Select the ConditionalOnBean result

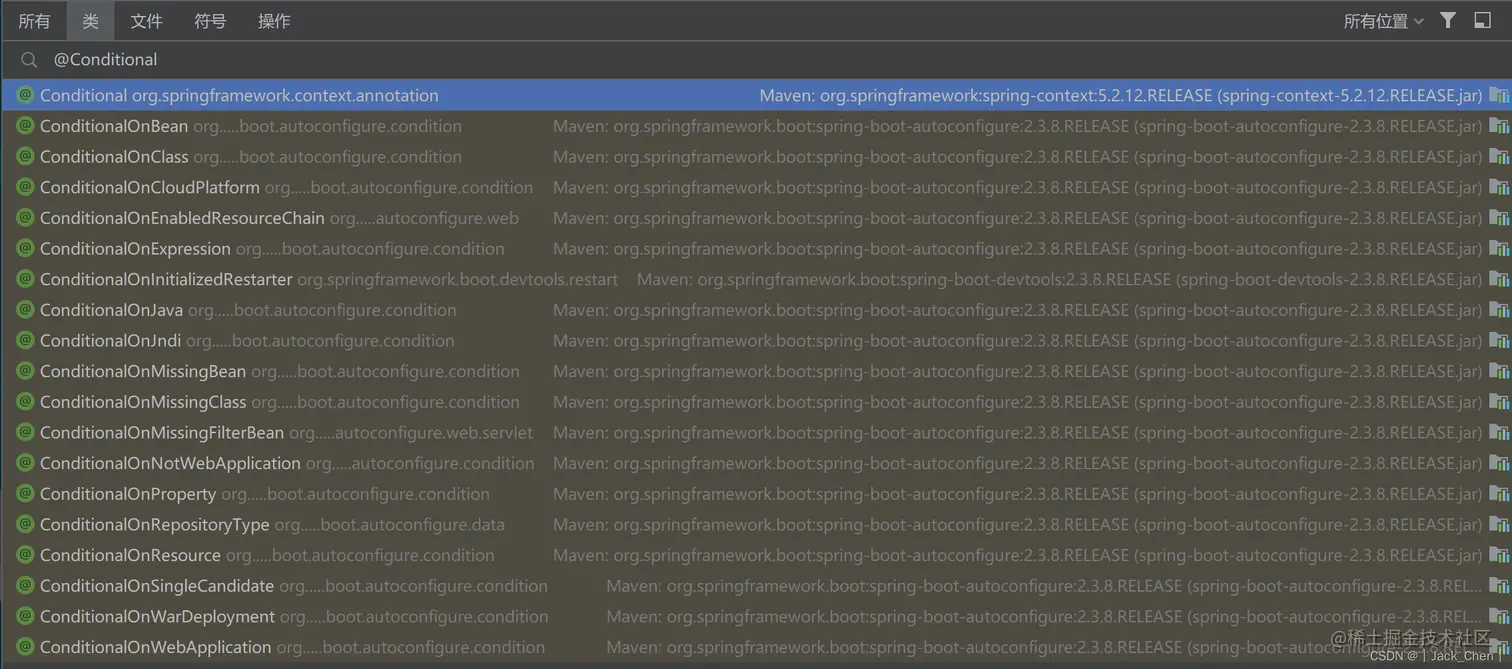click(756, 126)
